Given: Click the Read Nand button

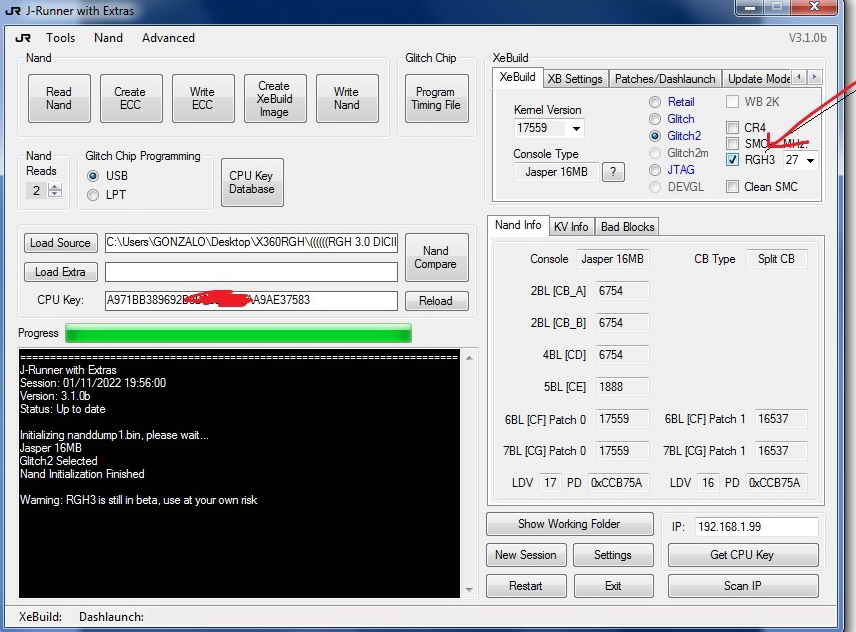Looking at the screenshot, I should (59, 98).
